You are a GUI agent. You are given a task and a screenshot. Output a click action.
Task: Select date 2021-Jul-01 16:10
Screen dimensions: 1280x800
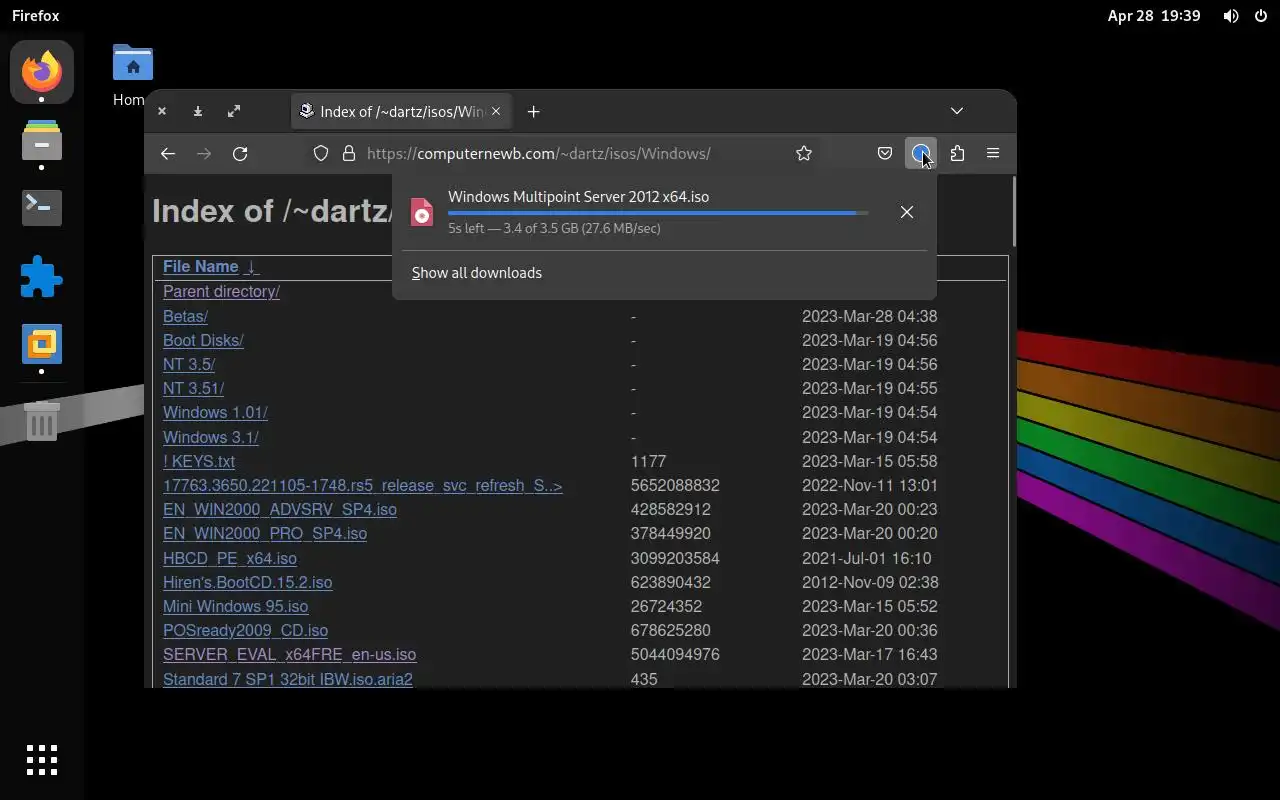(866, 559)
